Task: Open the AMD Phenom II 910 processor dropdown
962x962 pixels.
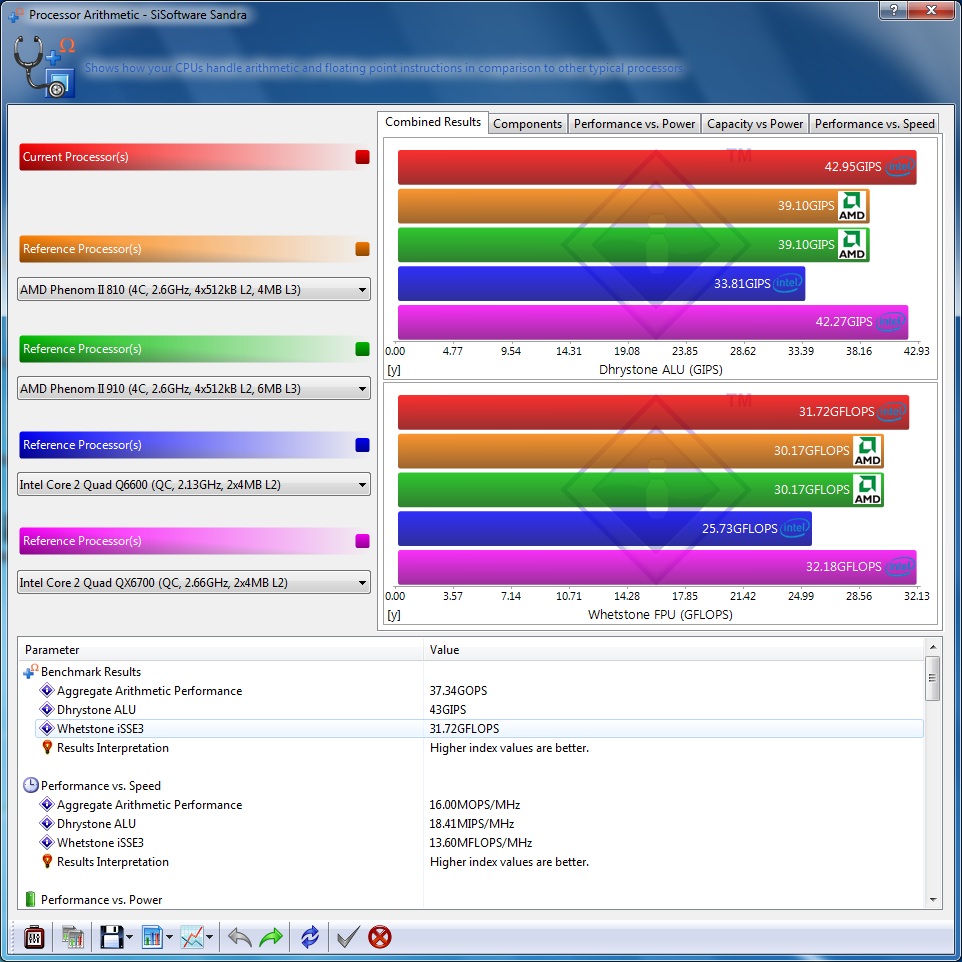Action: [x=194, y=388]
